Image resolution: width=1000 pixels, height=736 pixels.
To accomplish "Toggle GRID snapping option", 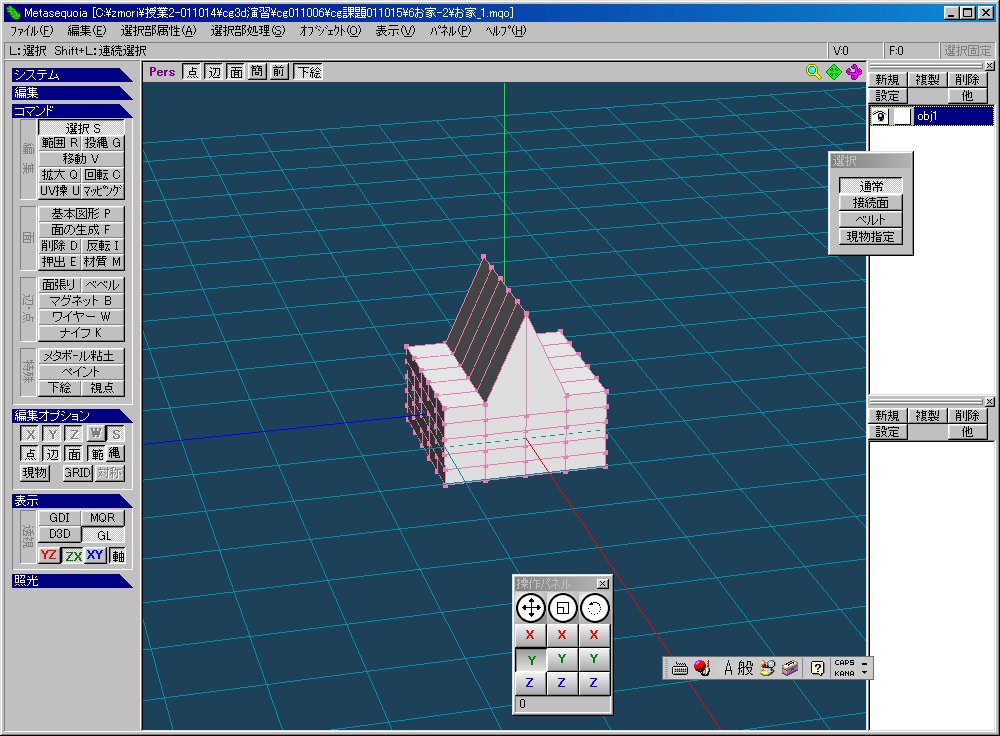I will [77, 473].
